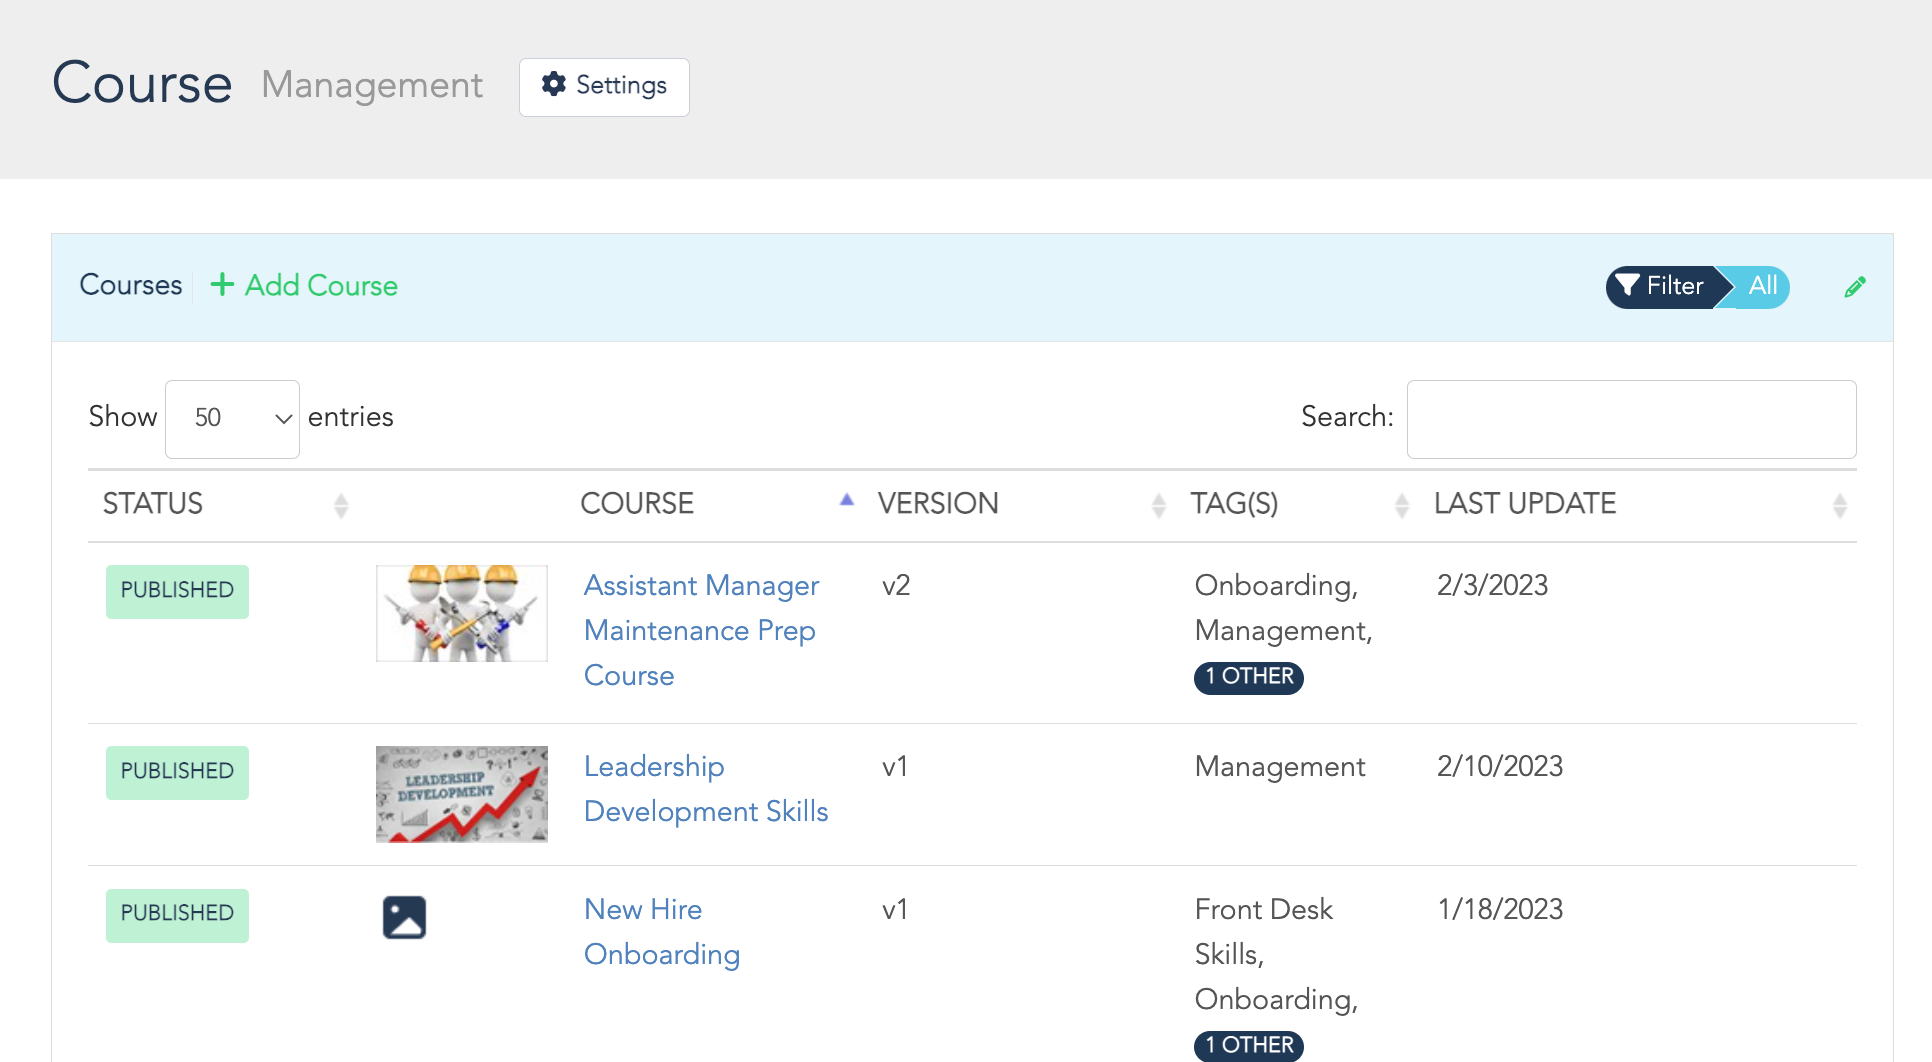The image size is (1932, 1062).
Task: Click PUBLISHED status of New Hire Onboarding
Action: click(177, 915)
